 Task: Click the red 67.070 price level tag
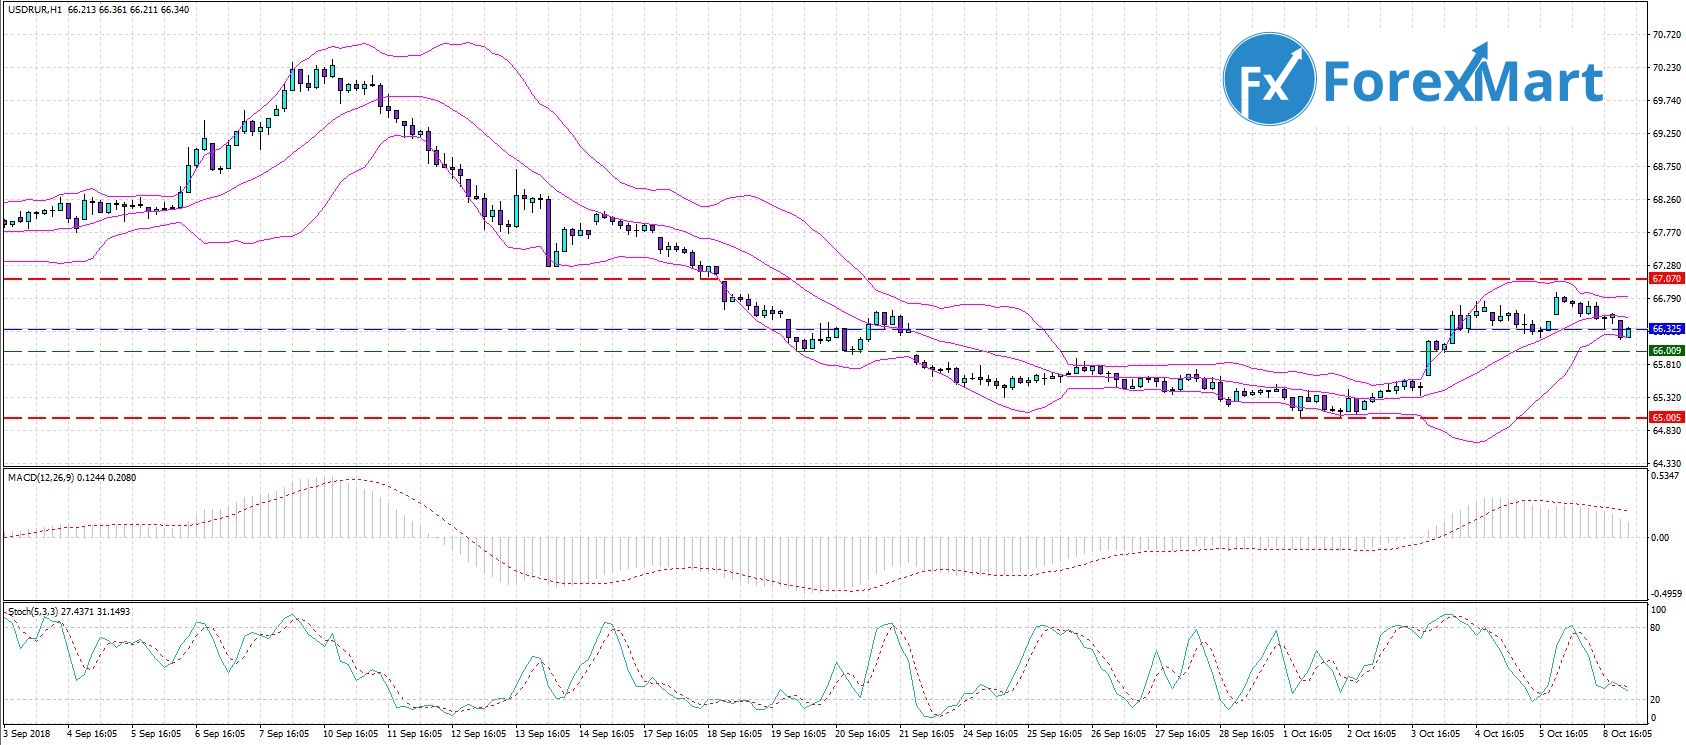[1667, 279]
